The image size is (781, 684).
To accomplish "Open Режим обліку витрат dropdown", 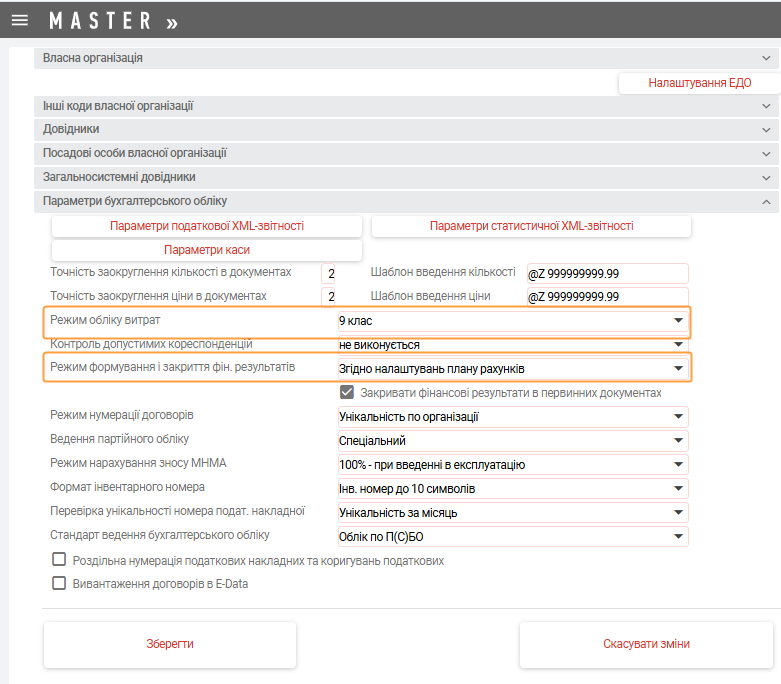I will coord(513,321).
